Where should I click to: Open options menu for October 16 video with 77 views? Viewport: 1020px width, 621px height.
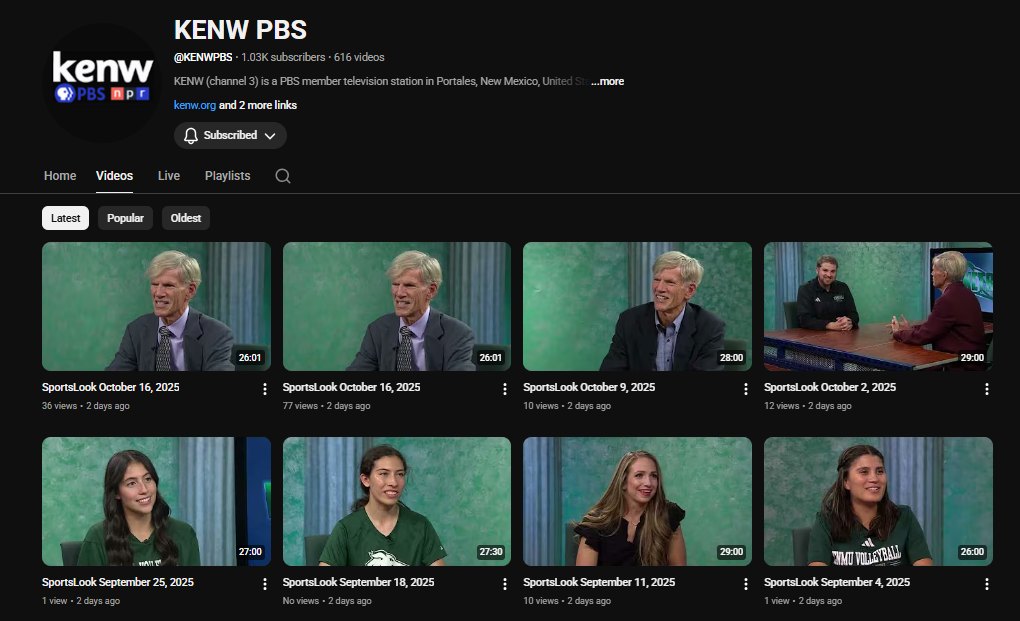(x=505, y=389)
